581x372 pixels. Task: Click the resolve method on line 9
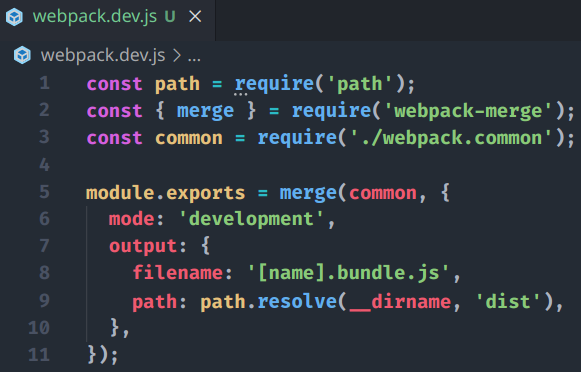pos(297,301)
